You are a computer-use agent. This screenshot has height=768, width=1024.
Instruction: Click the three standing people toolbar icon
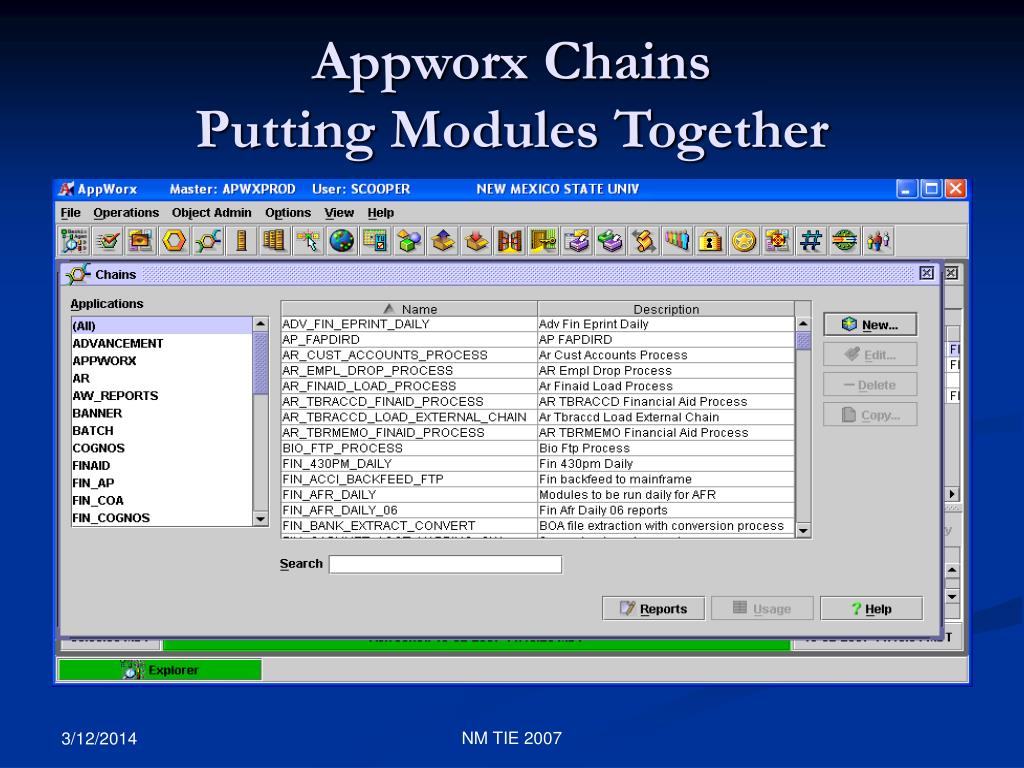878,241
